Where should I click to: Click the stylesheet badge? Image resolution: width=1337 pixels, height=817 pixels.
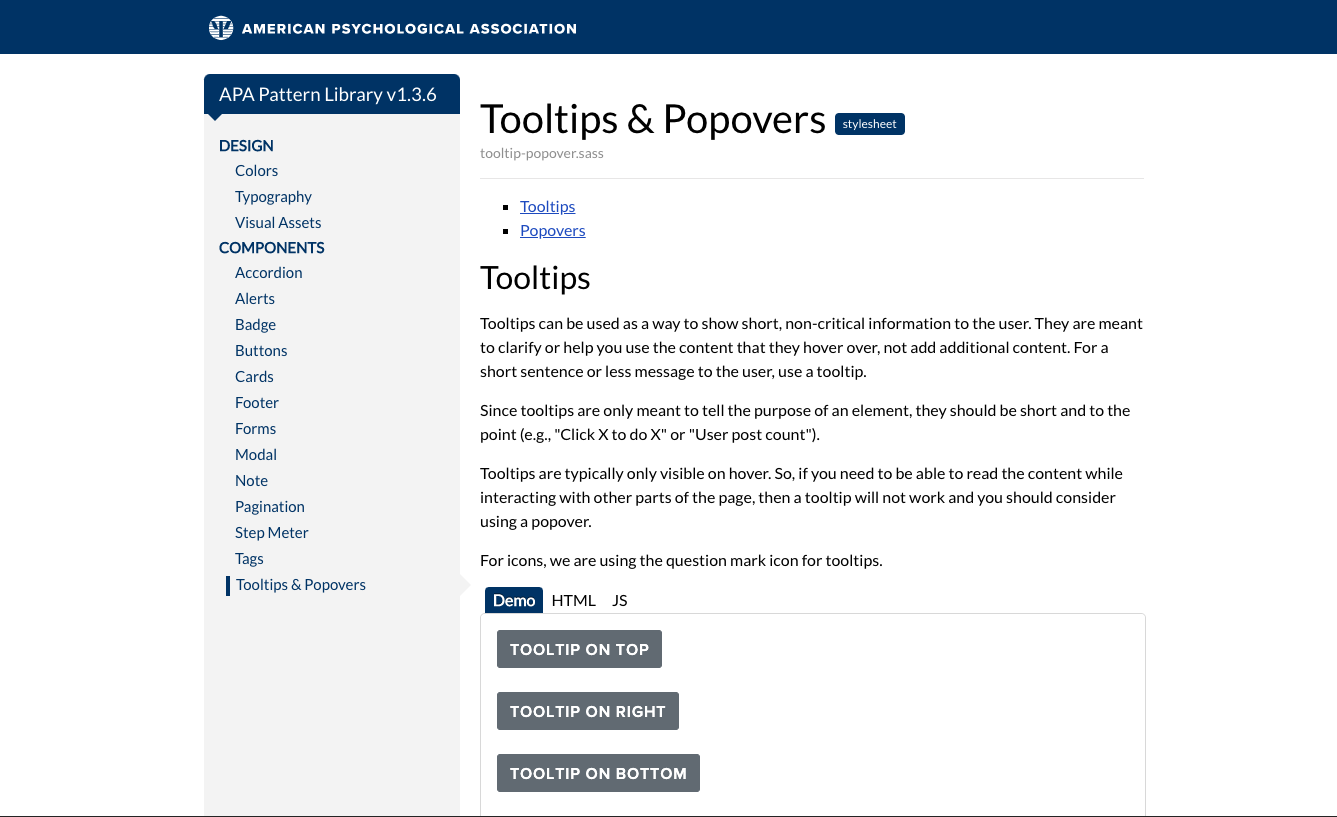tap(869, 124)
